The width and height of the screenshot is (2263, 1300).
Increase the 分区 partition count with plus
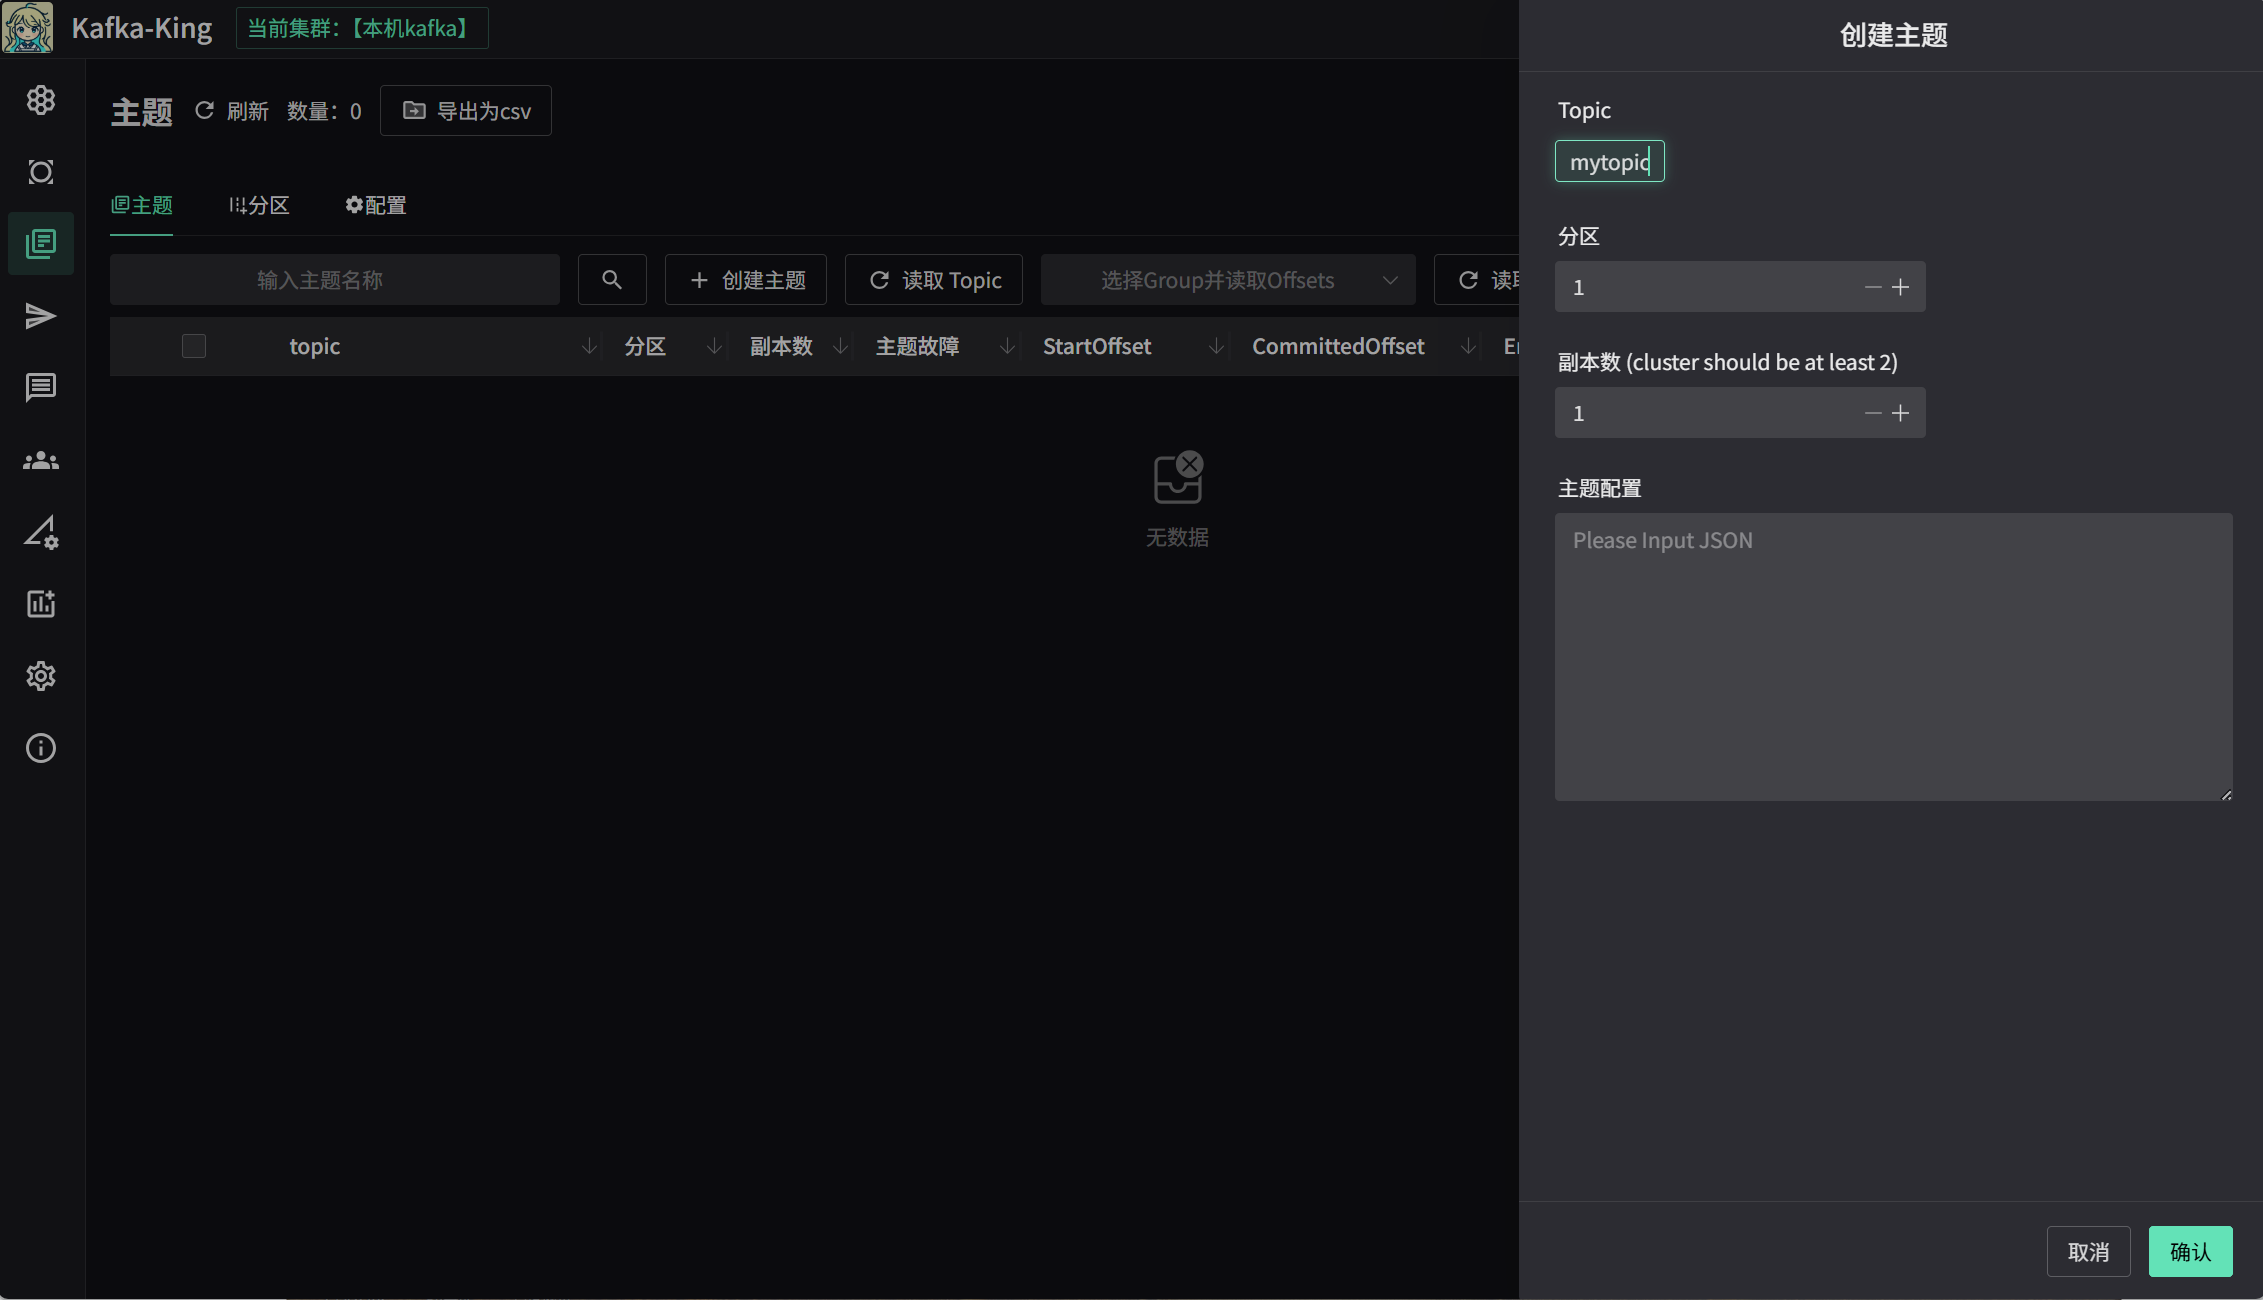[1901, 287]
